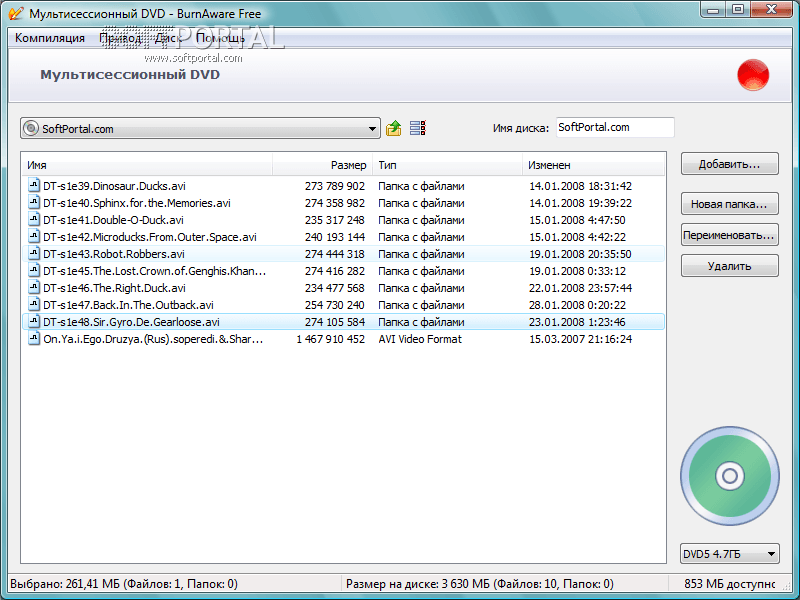Screen dimensions: 800x600
Task: Click the Имя диска input field
Action: tap(615, 128)
